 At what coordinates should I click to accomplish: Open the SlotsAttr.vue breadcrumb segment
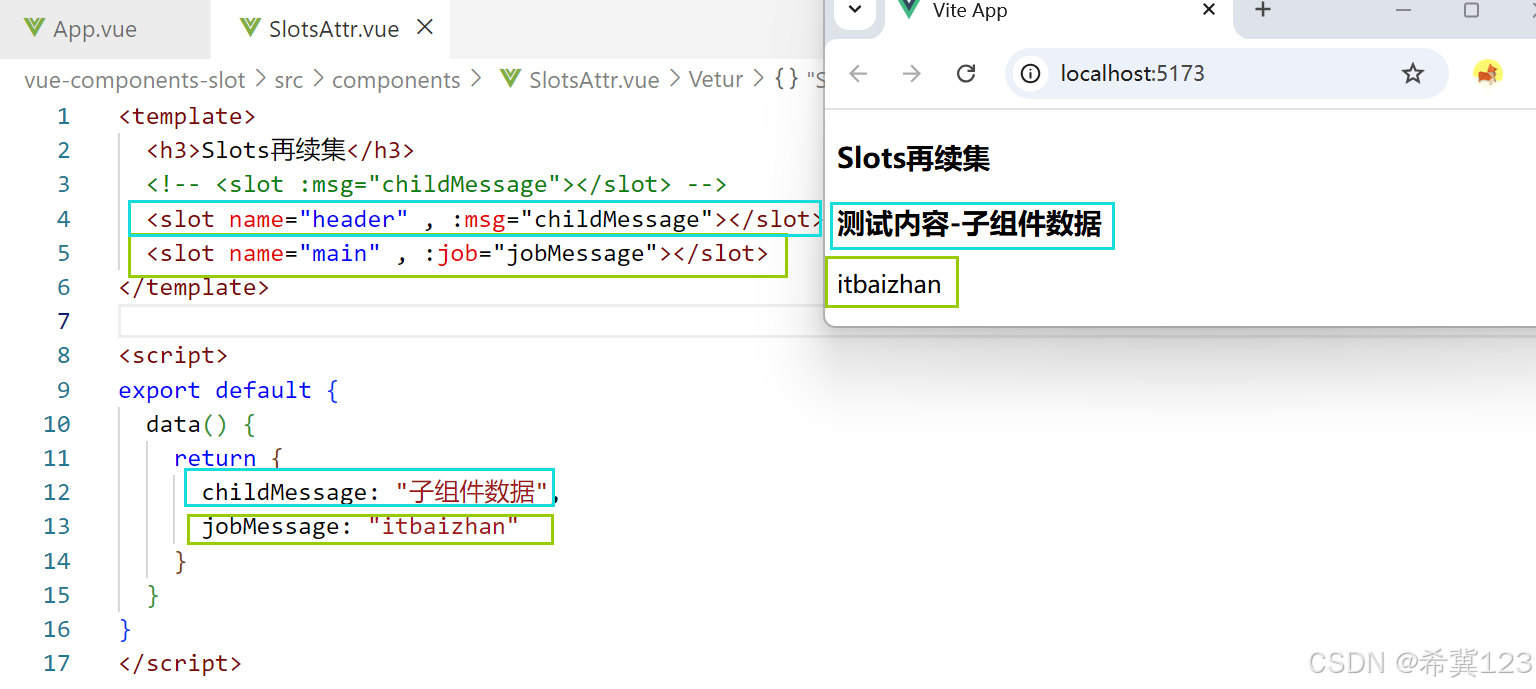pos(594,80)
